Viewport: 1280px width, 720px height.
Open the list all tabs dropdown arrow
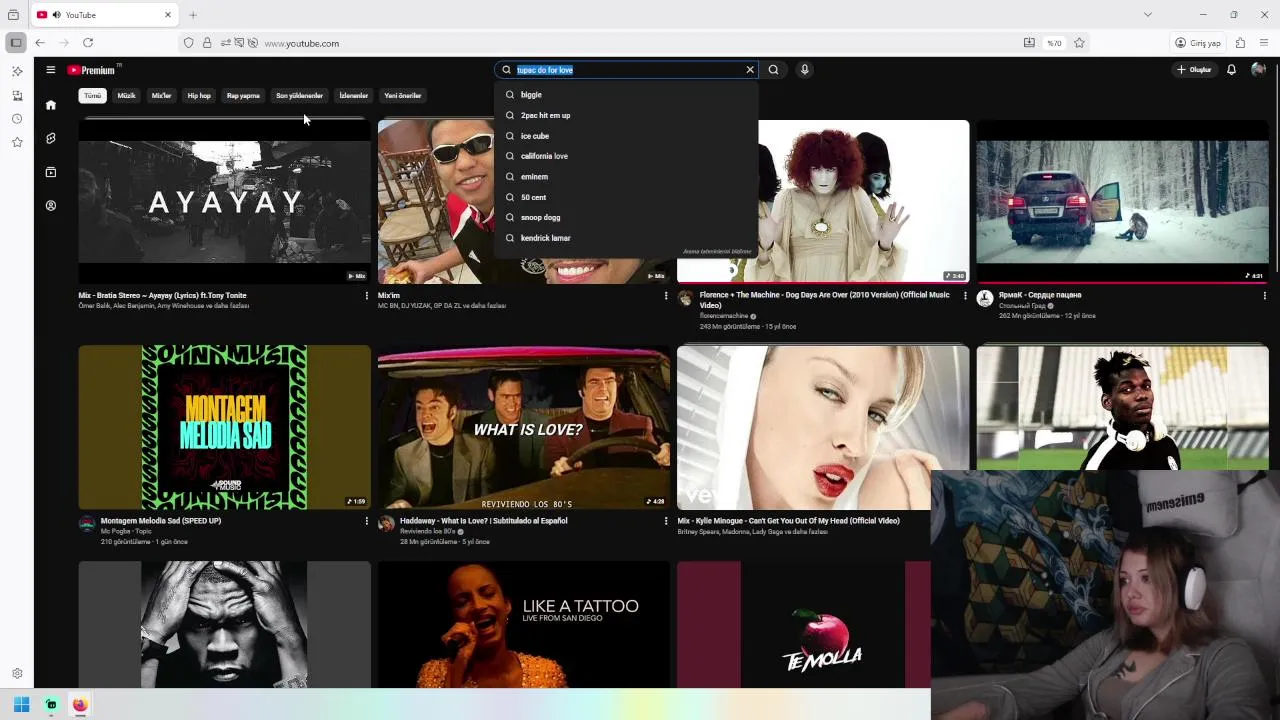point(1148,15)
